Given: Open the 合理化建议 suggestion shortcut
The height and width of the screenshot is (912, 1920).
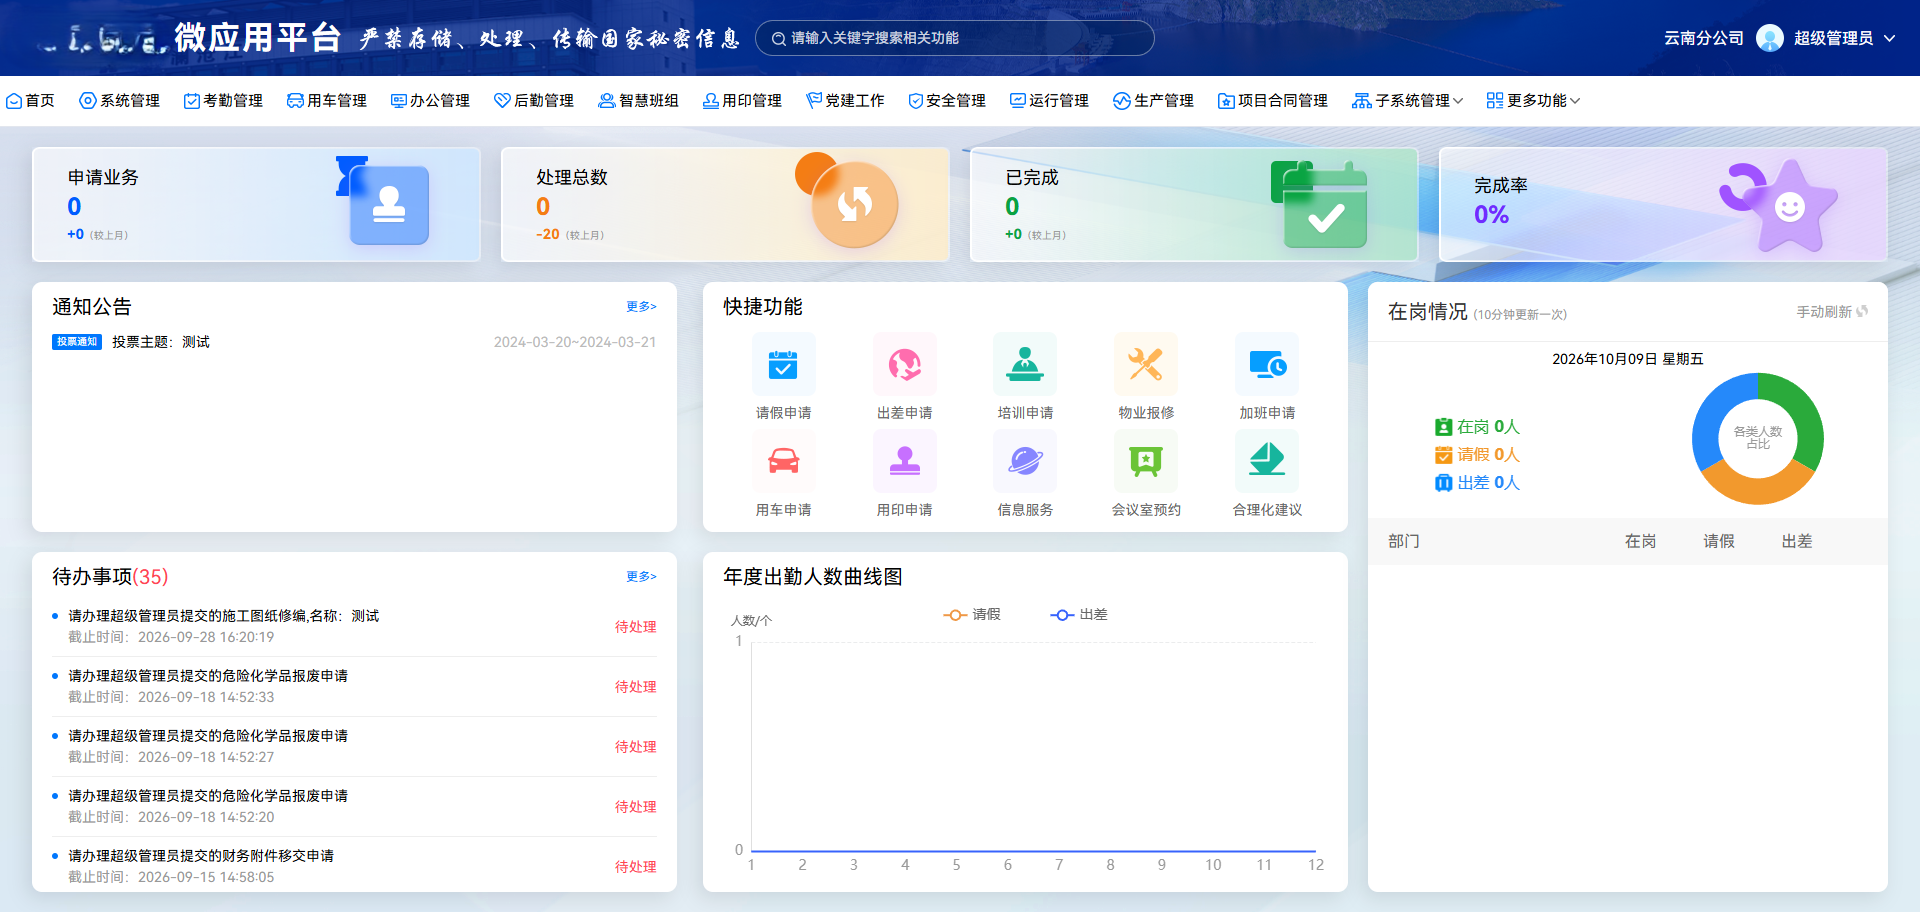Looking at the screenshot, I should (1267, 474).
